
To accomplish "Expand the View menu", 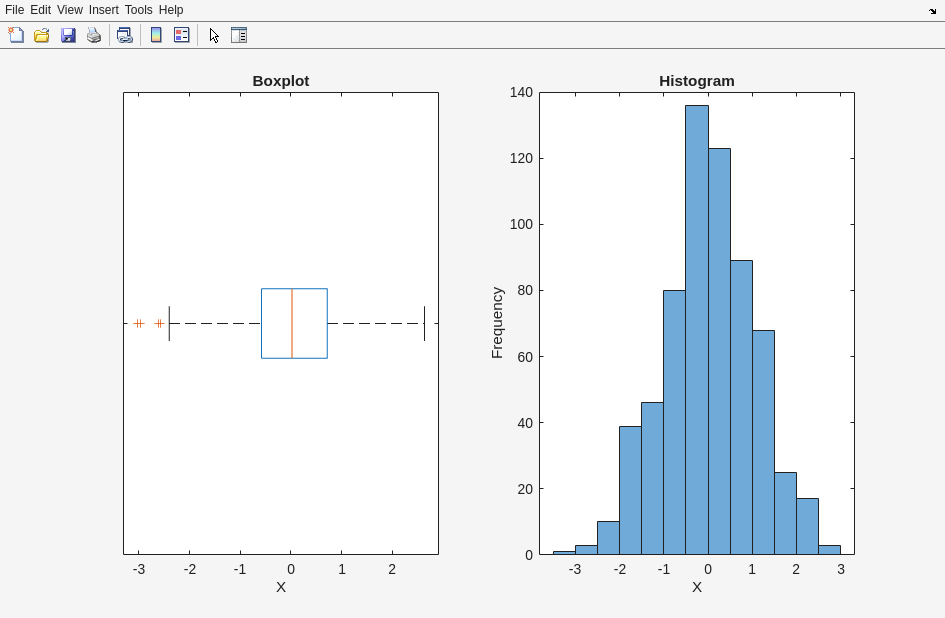I will coord(69,10).
